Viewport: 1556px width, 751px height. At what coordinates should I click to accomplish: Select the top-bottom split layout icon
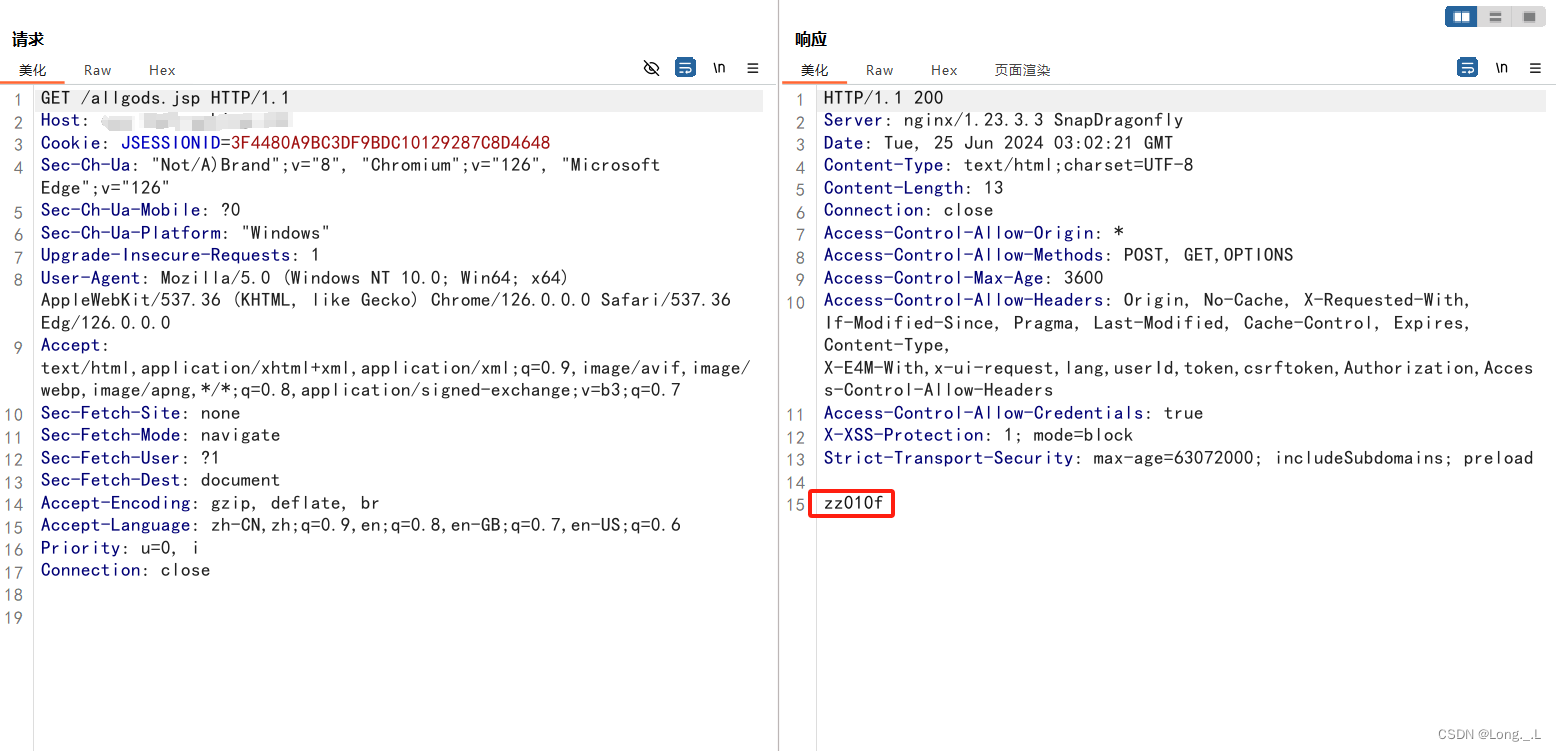tap(1494, 16)
